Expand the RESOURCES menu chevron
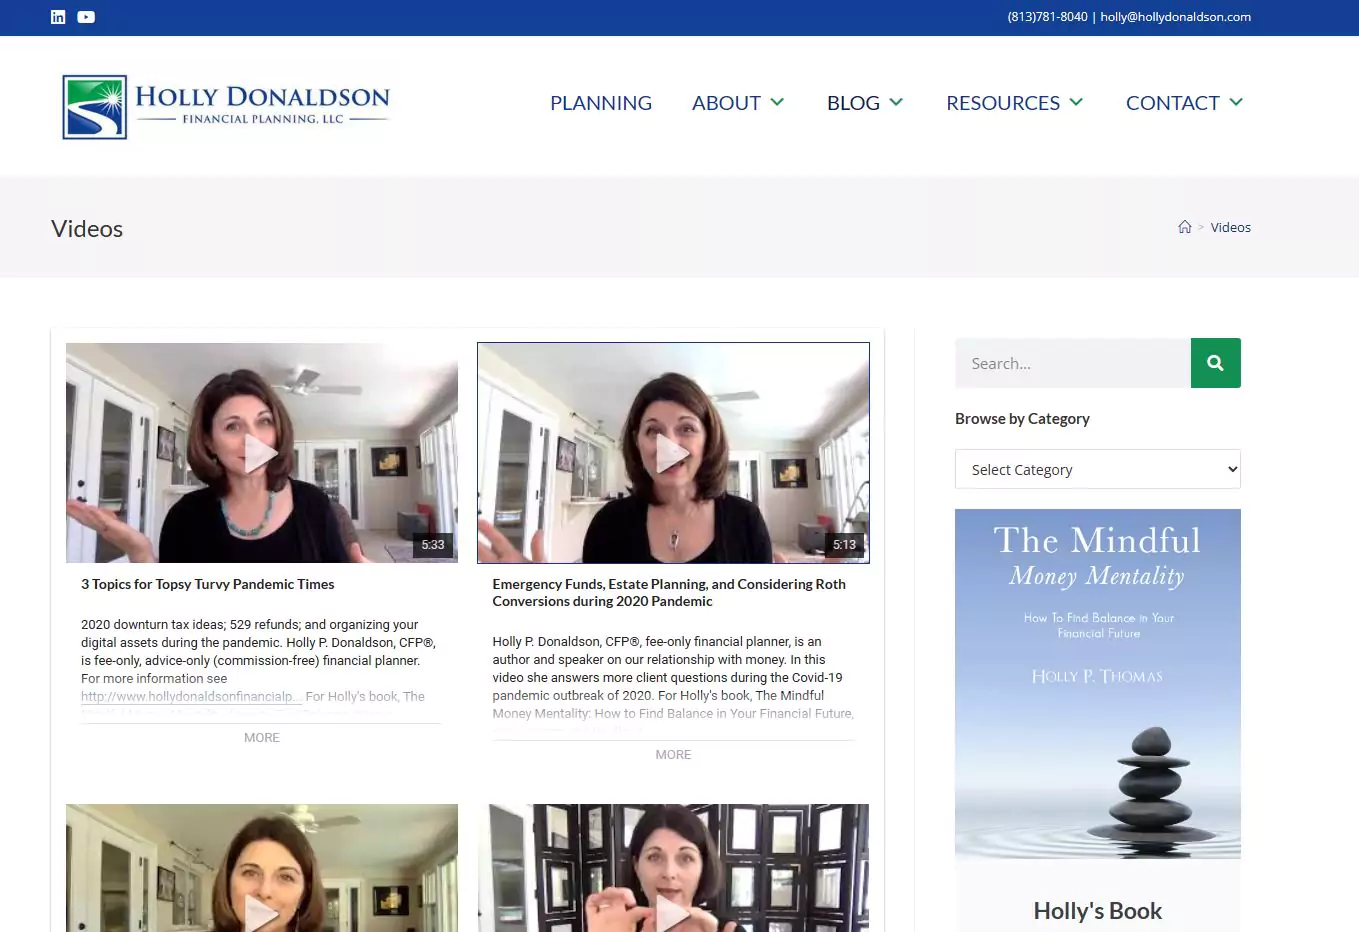The width and height of the screenshot is (1359, 932). 1076,102
